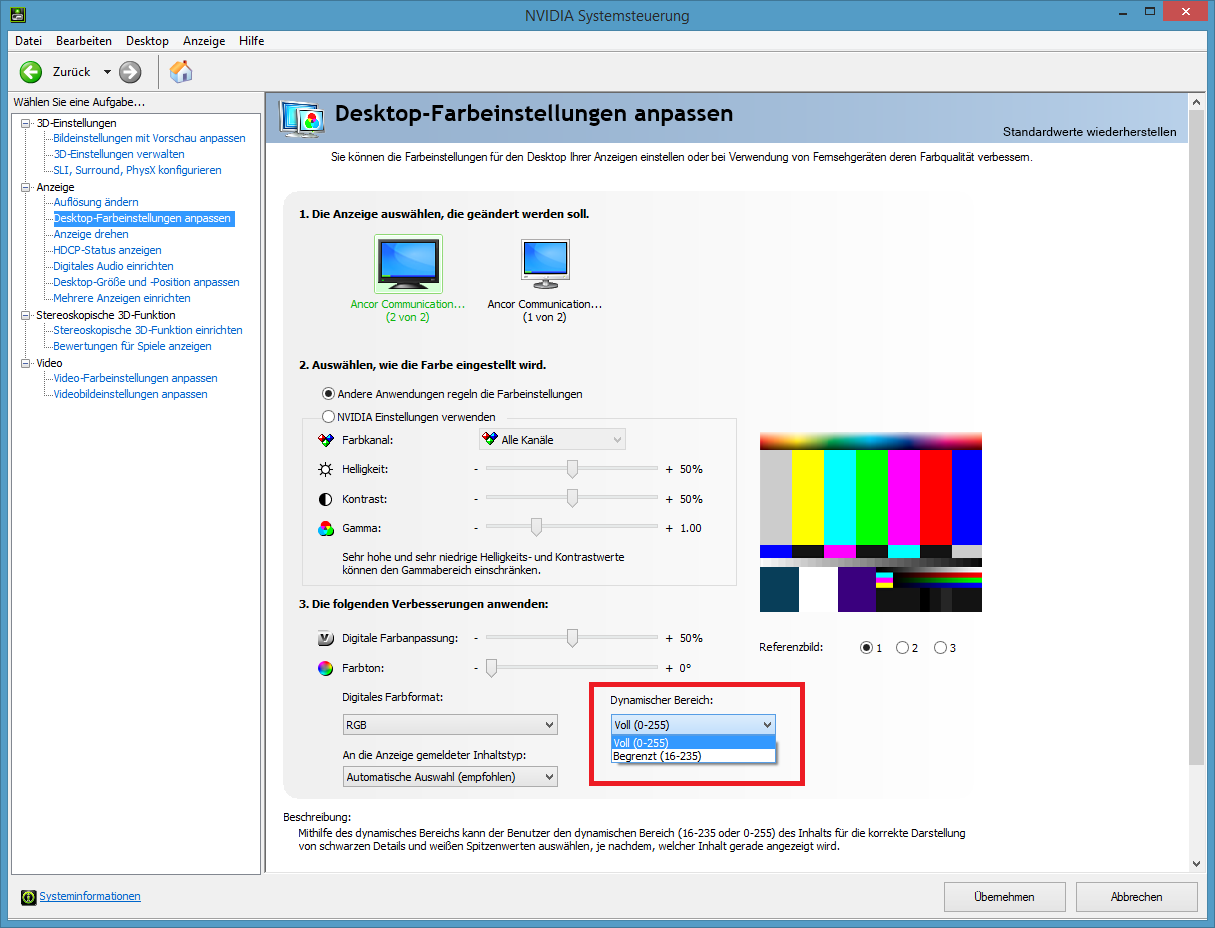Open the home page via house icon
Image resolution: width=1215 pixels, height=928 pixels.
[181, 71]
